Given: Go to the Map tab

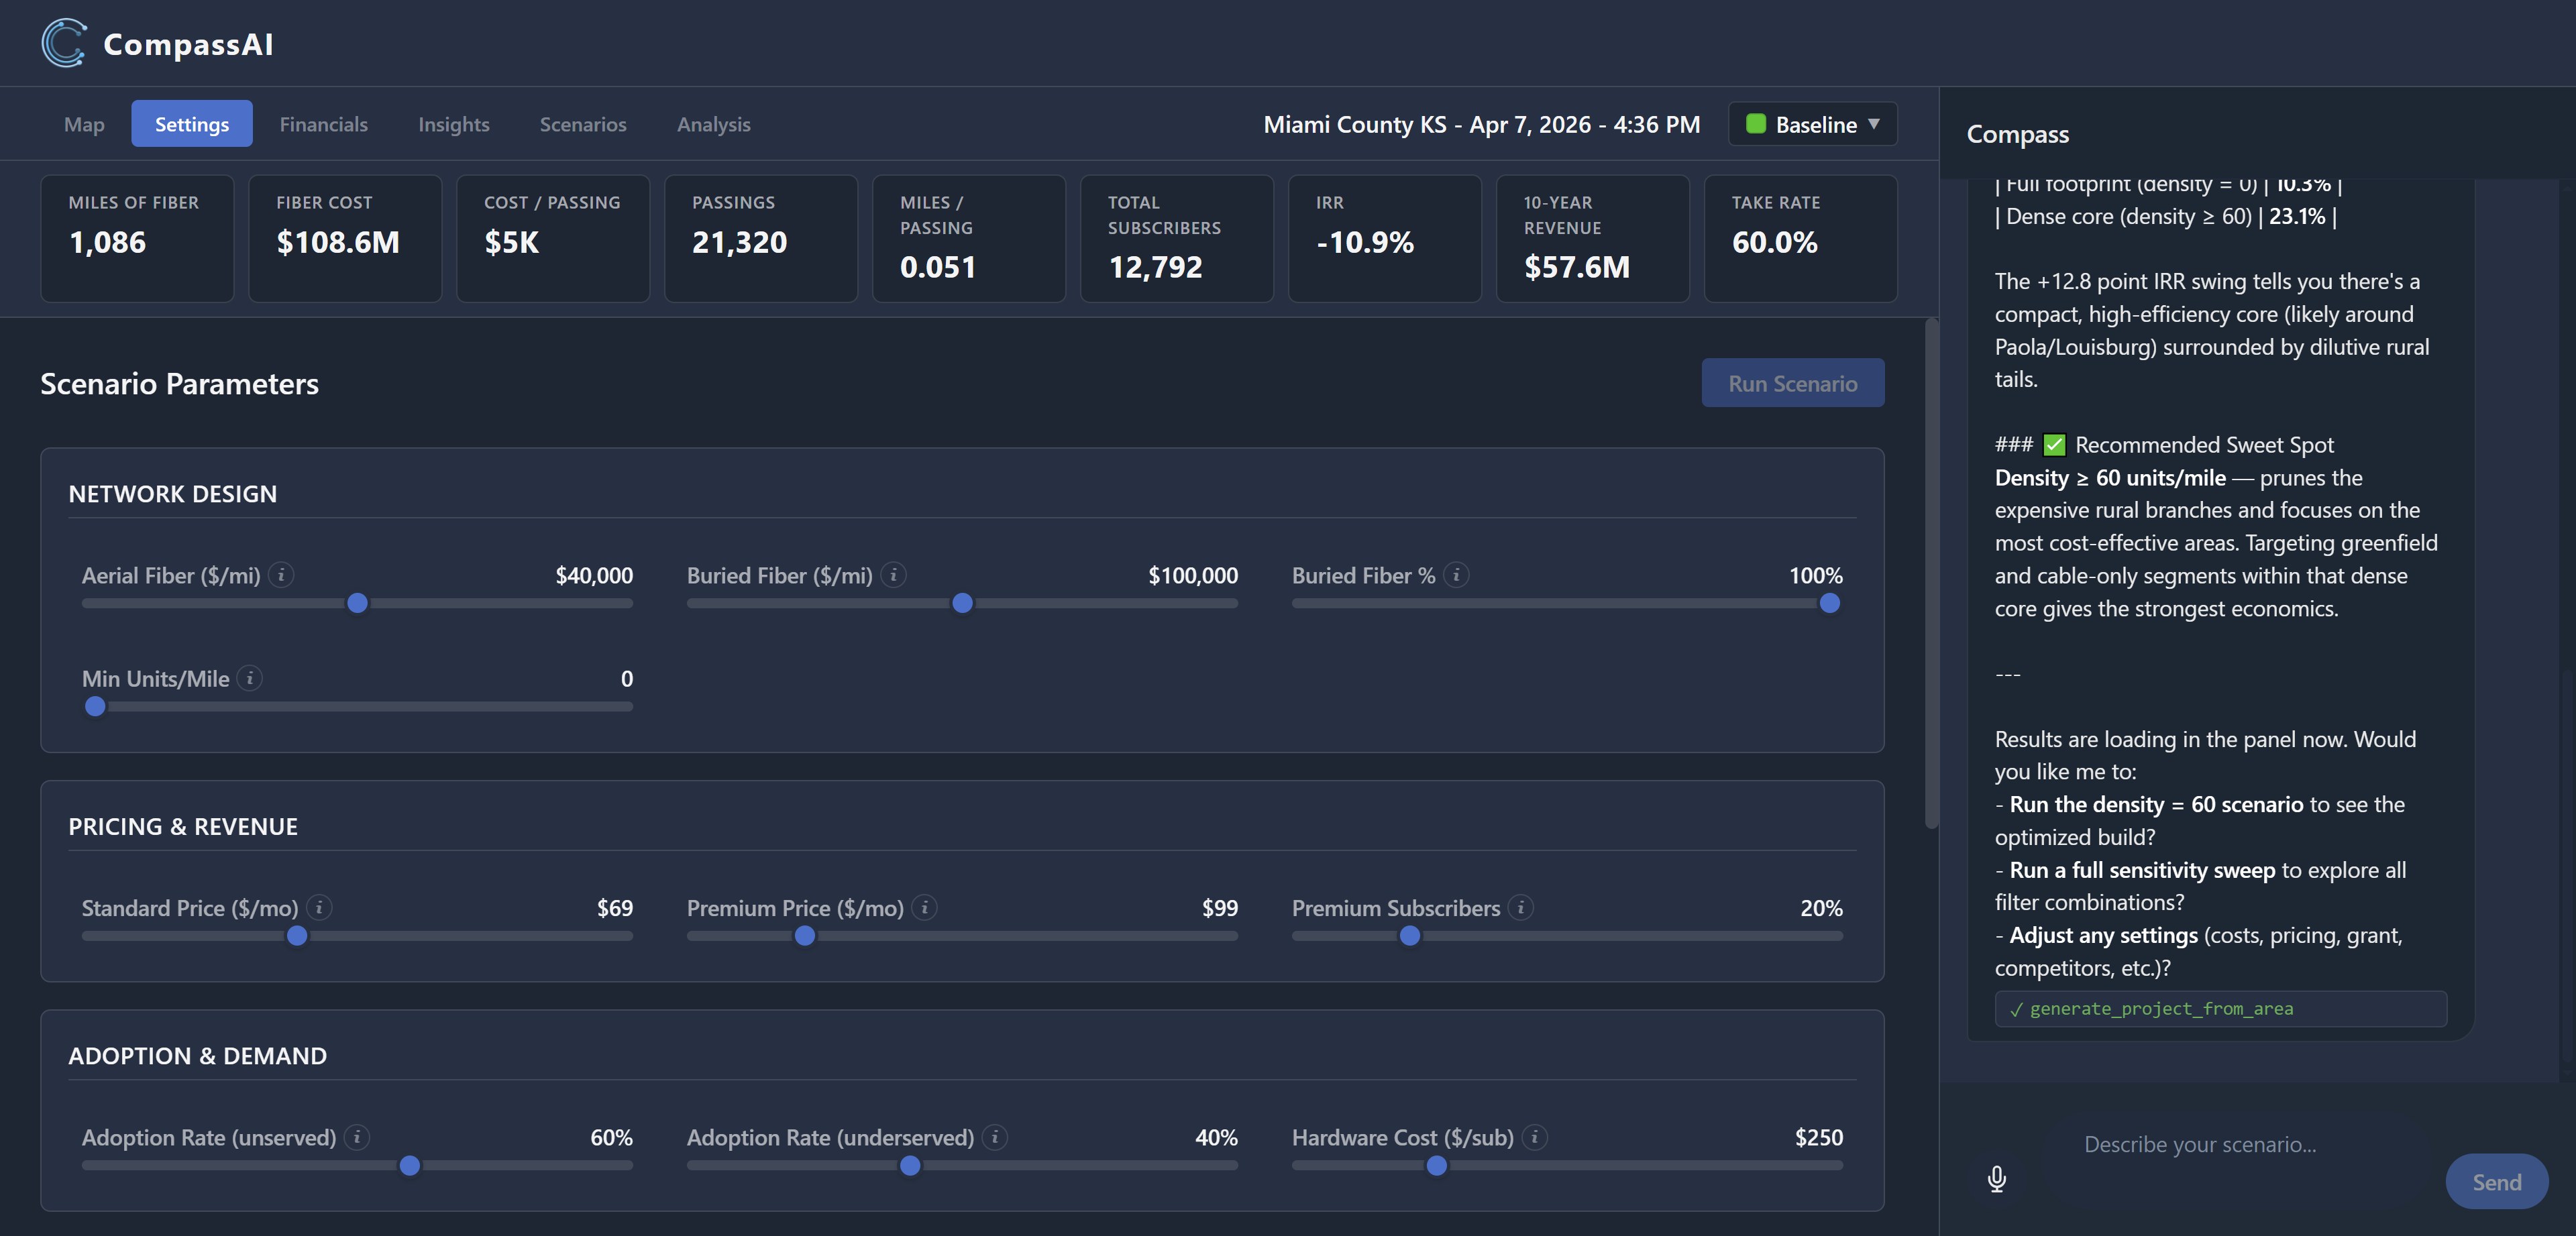Looking at the screenshot, I should tap(84, 124).
